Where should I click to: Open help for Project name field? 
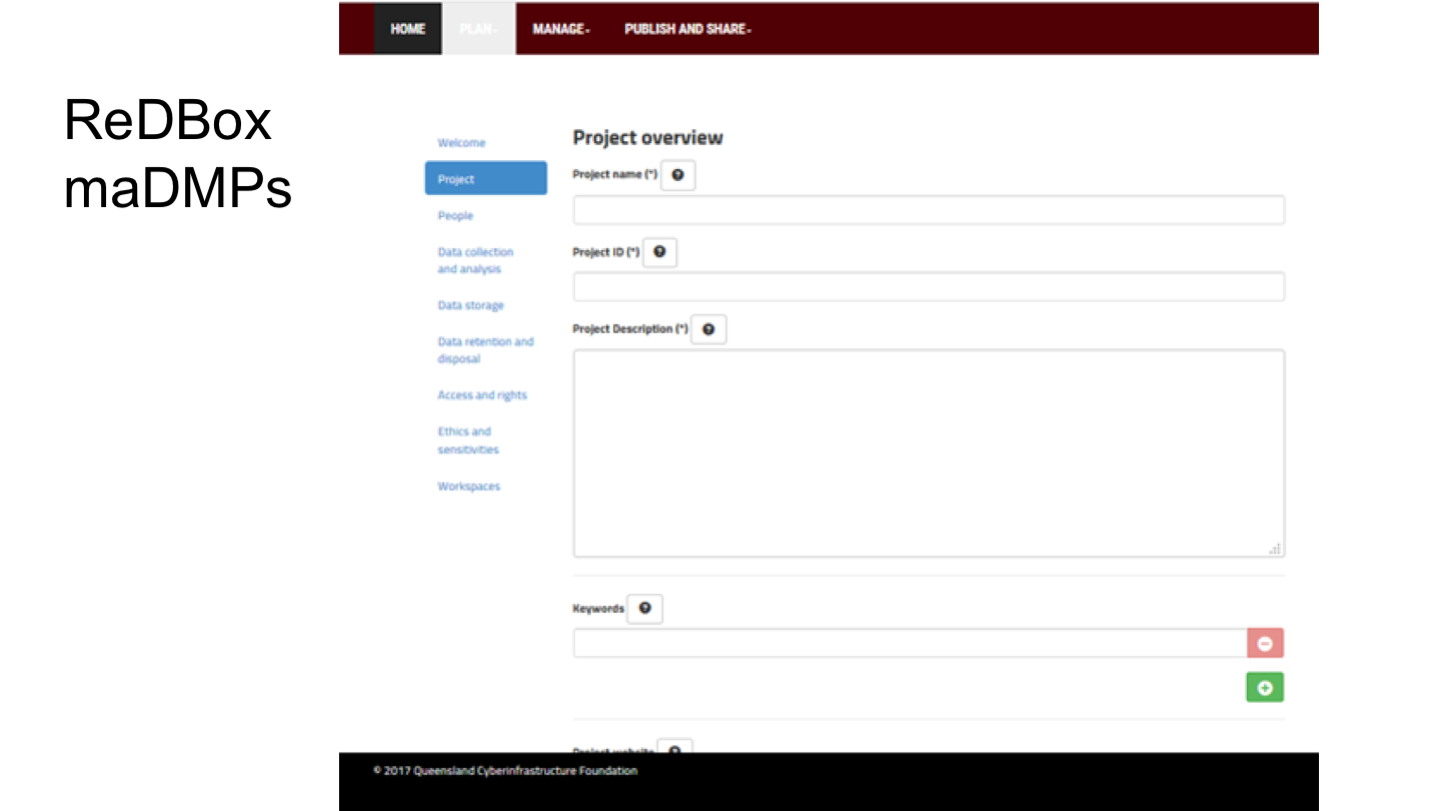(x=678, y=175)
